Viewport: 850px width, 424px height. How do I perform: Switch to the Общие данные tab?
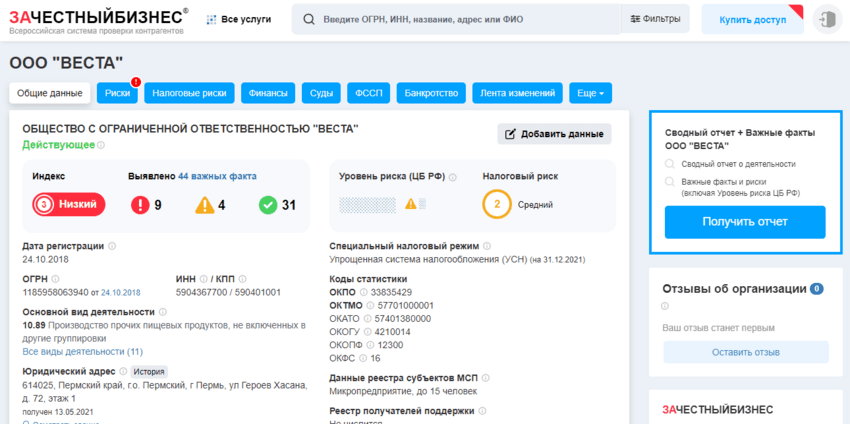[x=49, y=93]
